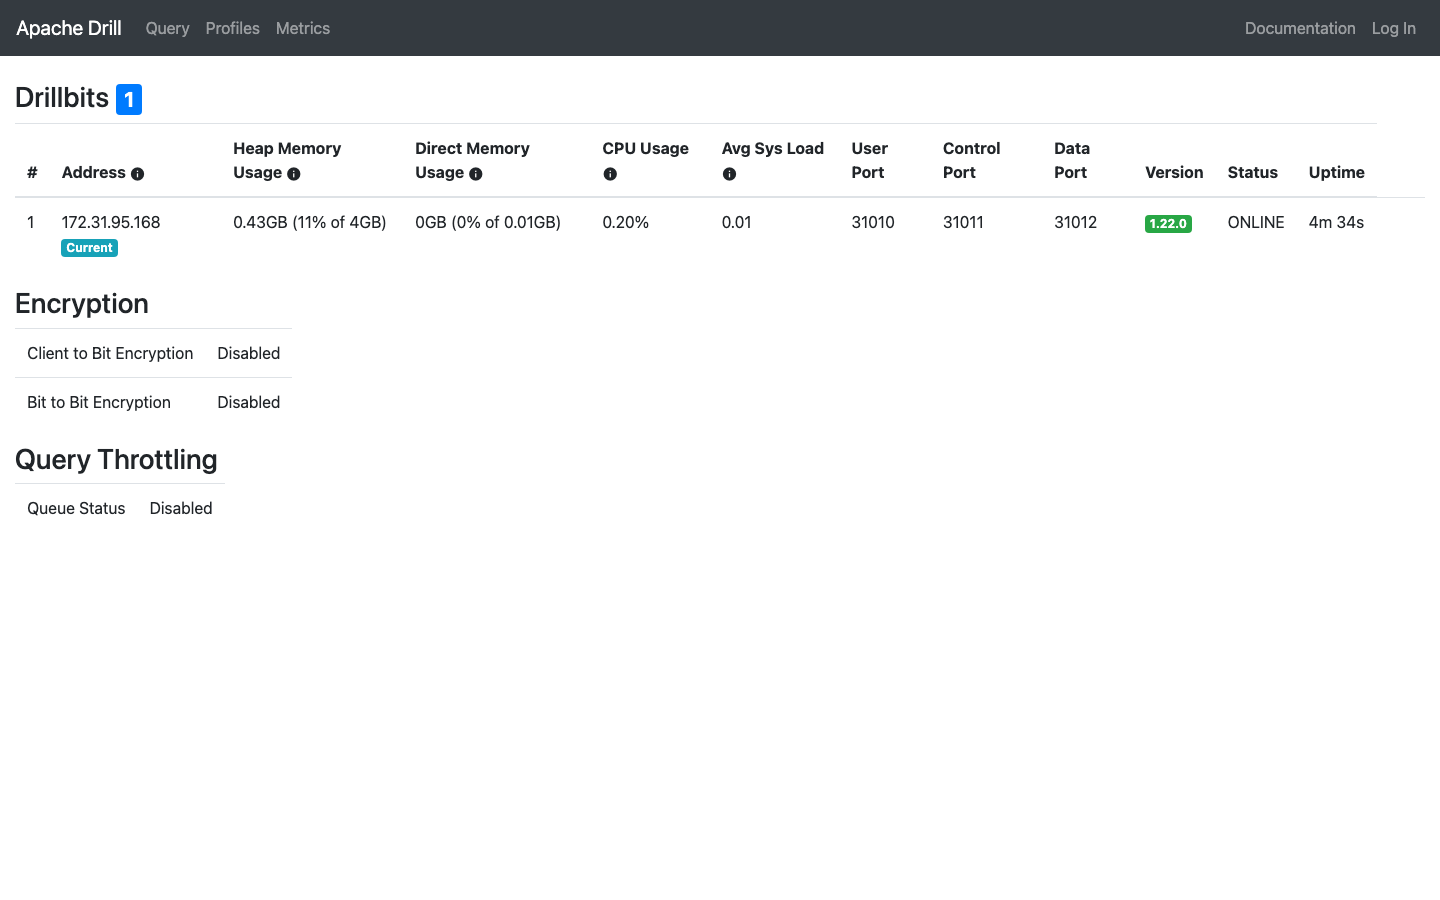
Task: Open the Profiles page
Action: click(232, 28)
